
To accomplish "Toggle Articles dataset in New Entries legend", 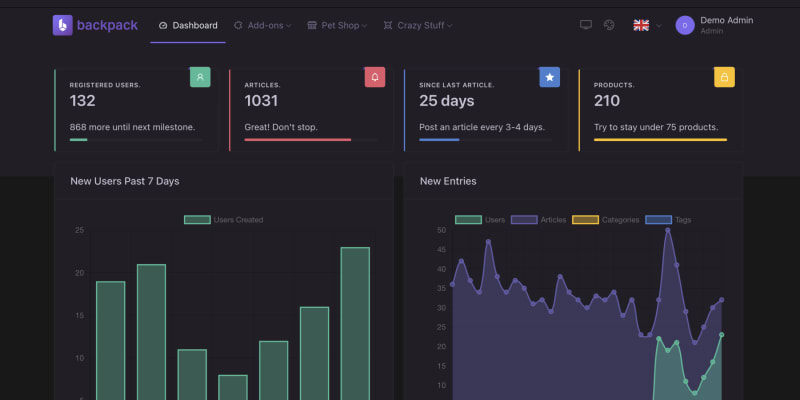I will (539, 220).
